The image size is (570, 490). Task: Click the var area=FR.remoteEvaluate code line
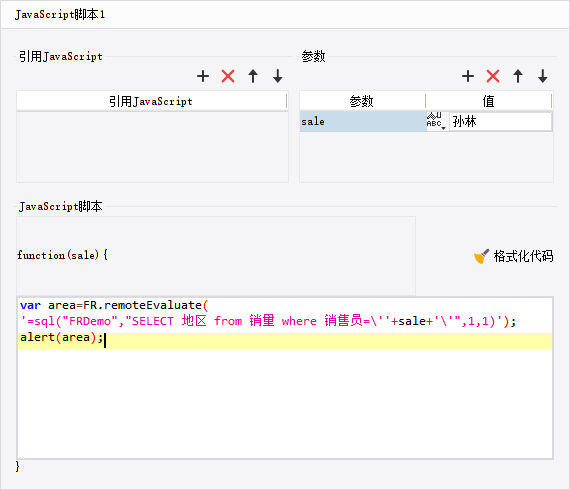pyautogui.click(x=114, y=305)
